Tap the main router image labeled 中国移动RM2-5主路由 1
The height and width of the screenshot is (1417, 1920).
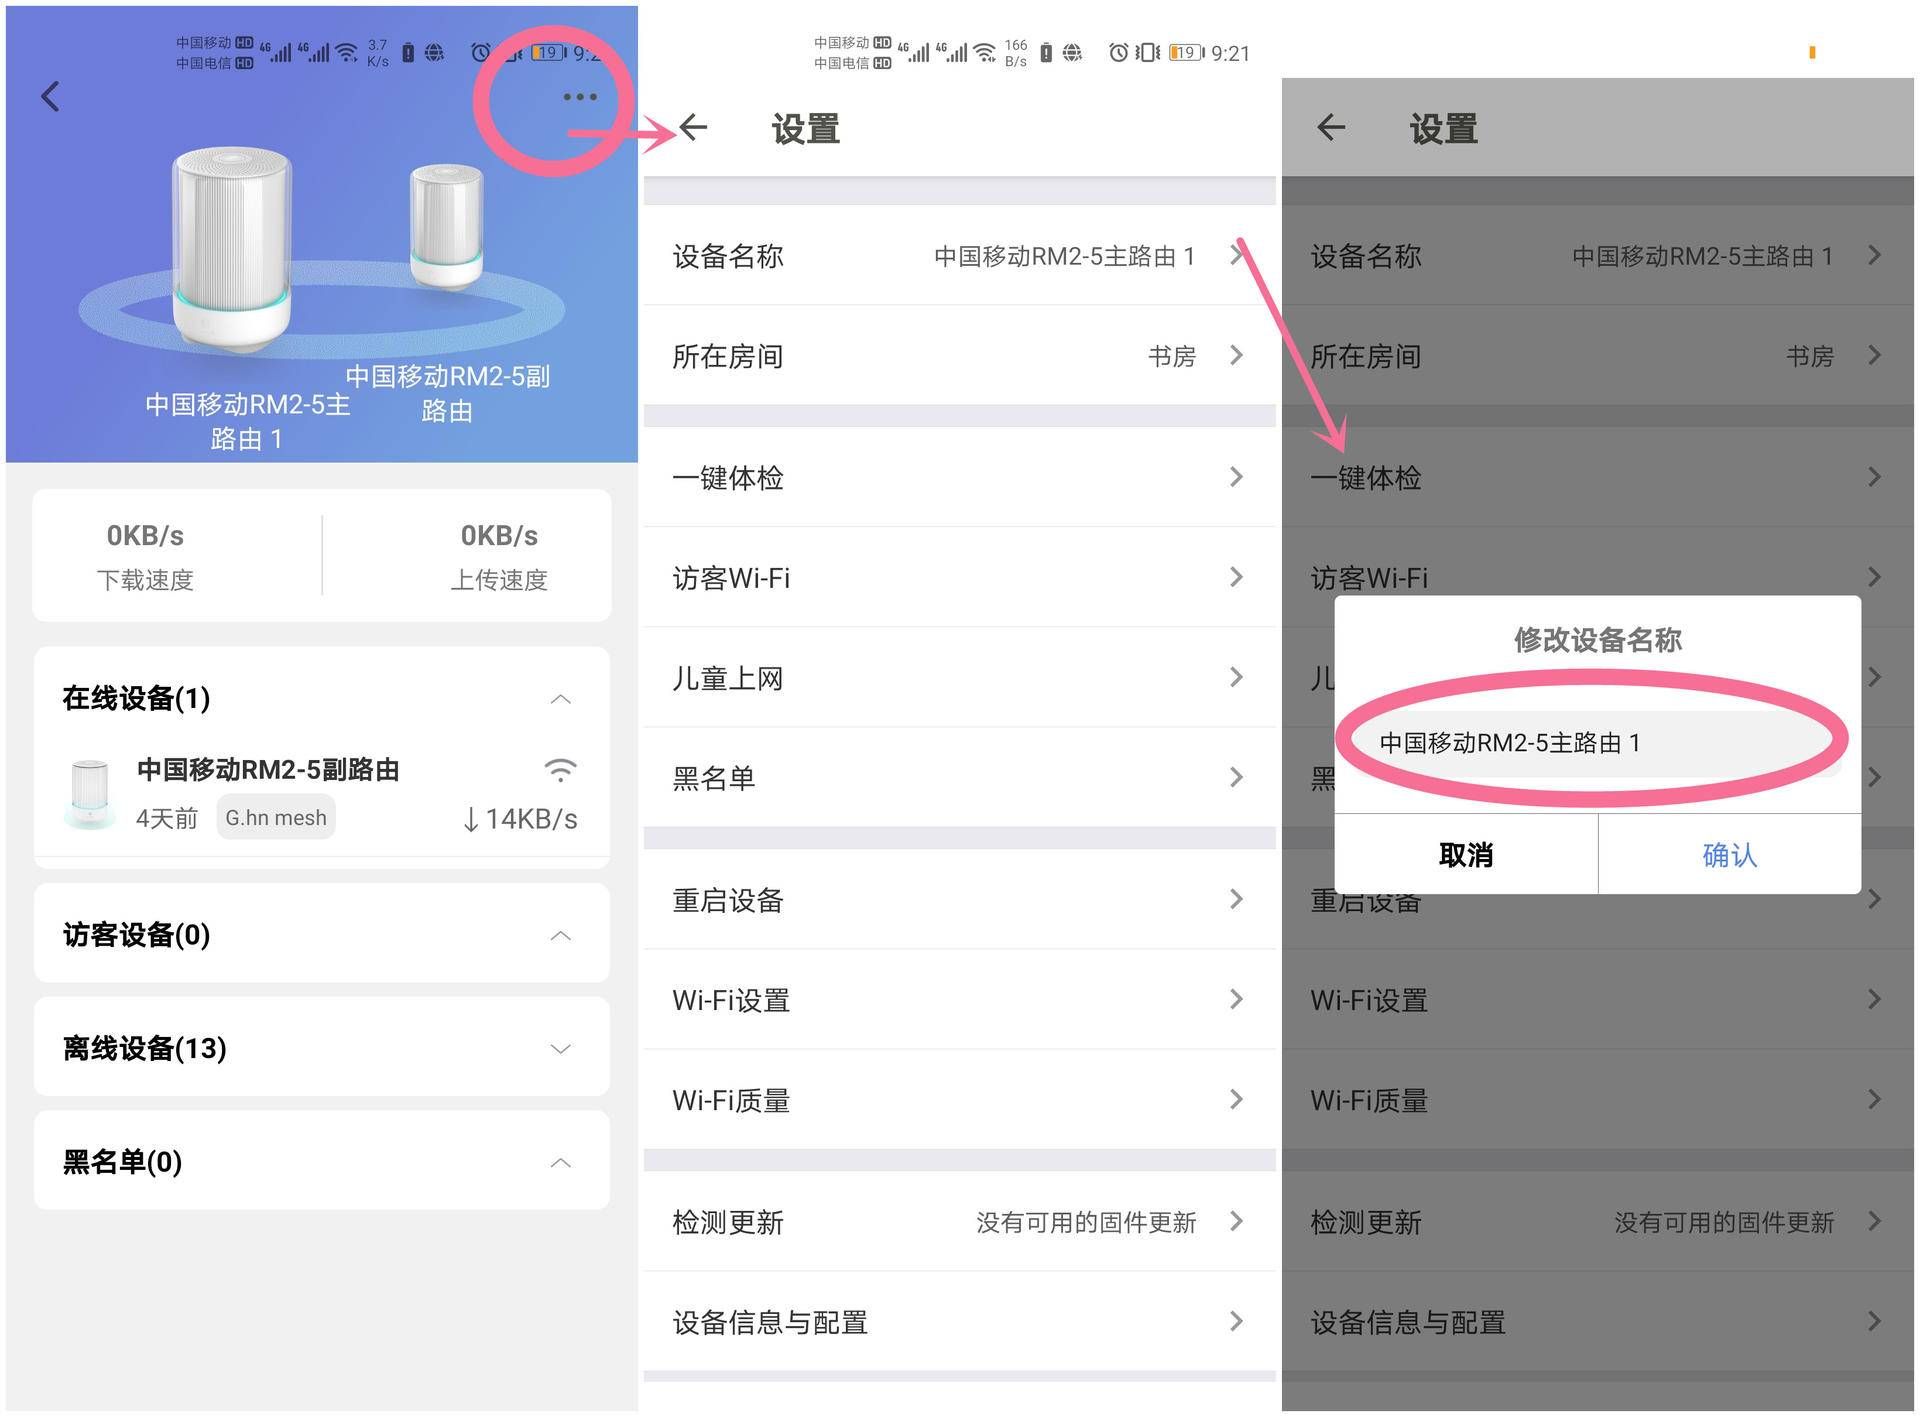coord(232,250)
